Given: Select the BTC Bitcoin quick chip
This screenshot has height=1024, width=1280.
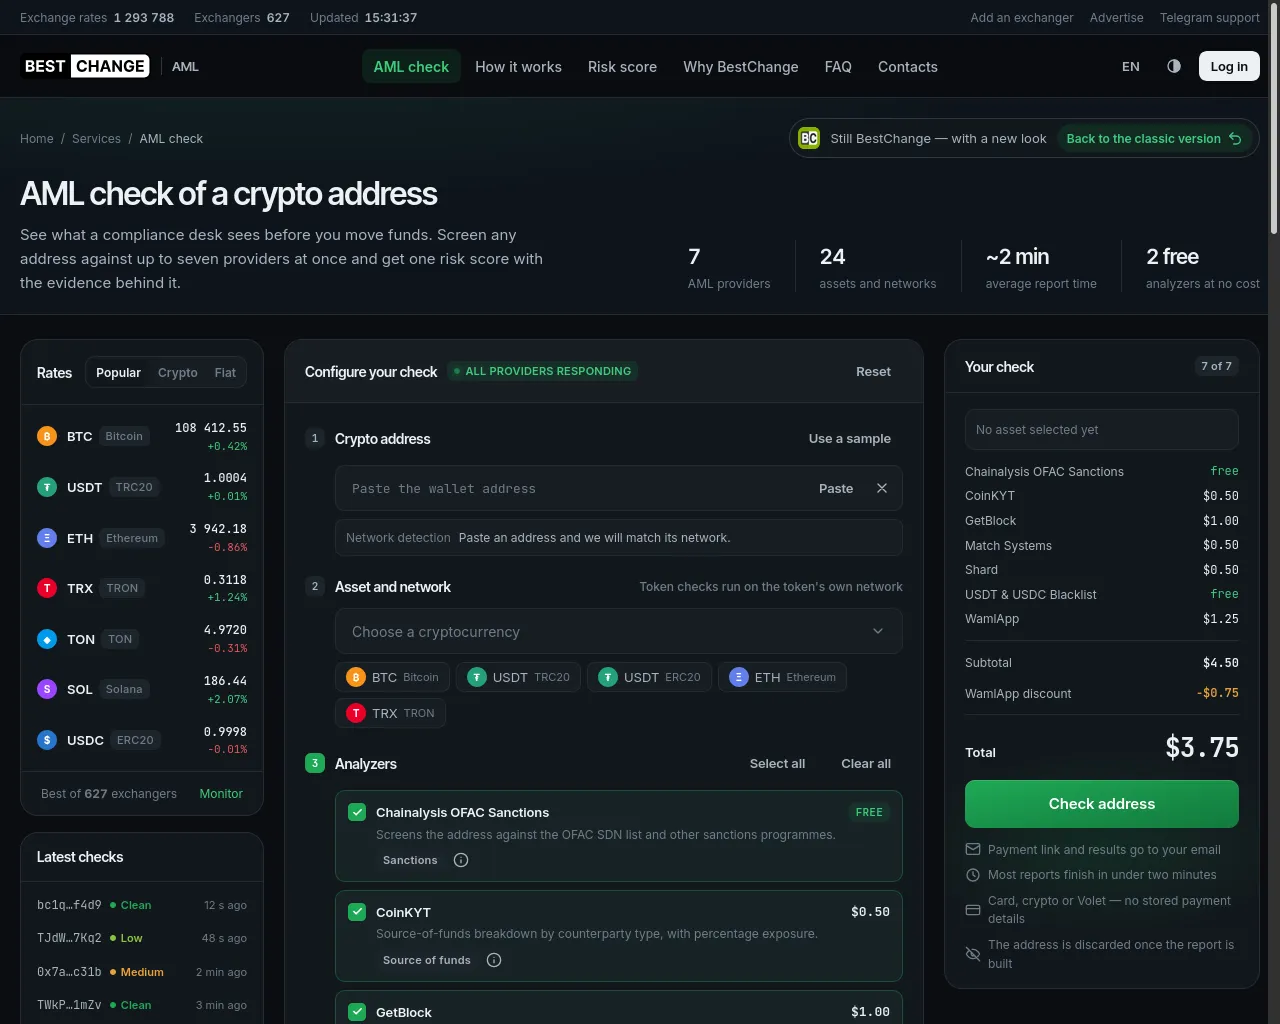Looking at the screenshot, I should 392,677.
